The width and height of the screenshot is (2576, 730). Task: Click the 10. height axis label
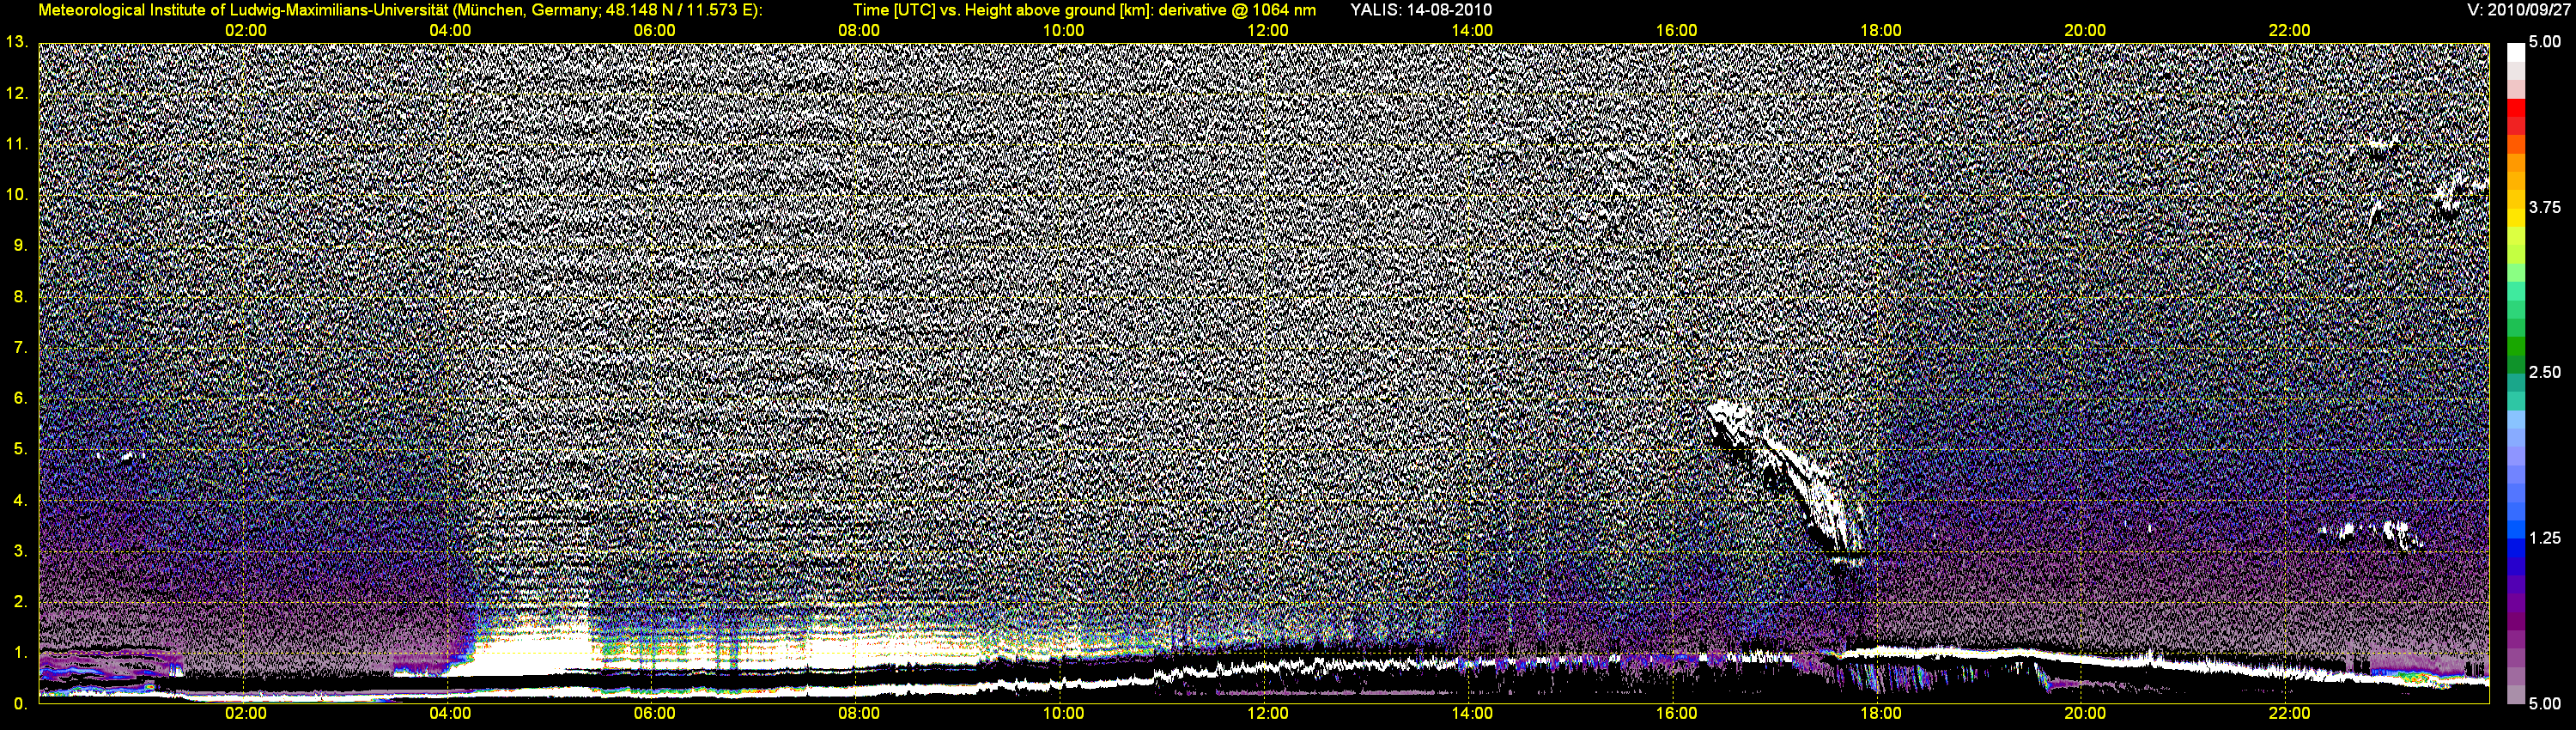[16, 195]
